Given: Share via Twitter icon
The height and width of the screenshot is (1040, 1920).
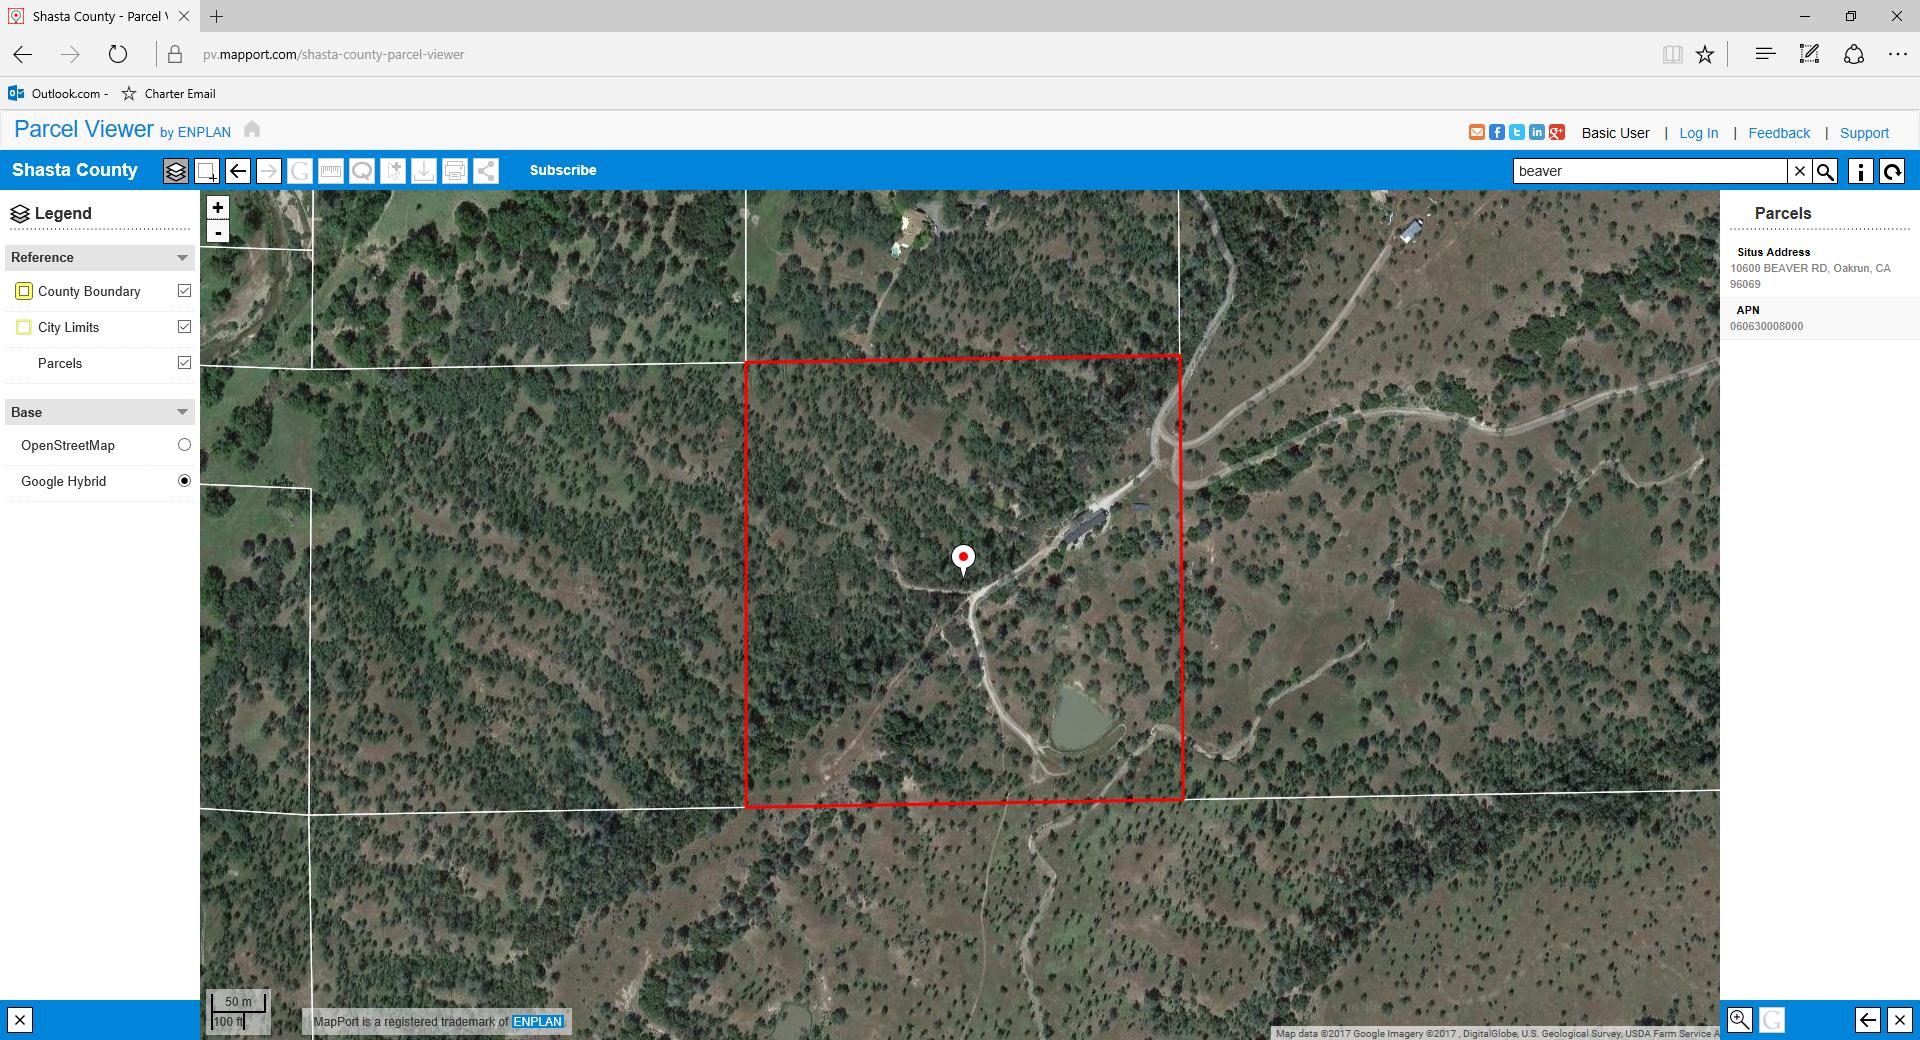Looking at the screenshot, I should click(1517, 132).
